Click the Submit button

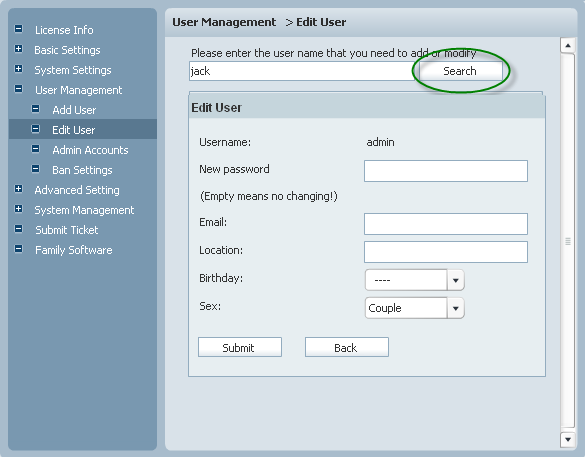240,347
